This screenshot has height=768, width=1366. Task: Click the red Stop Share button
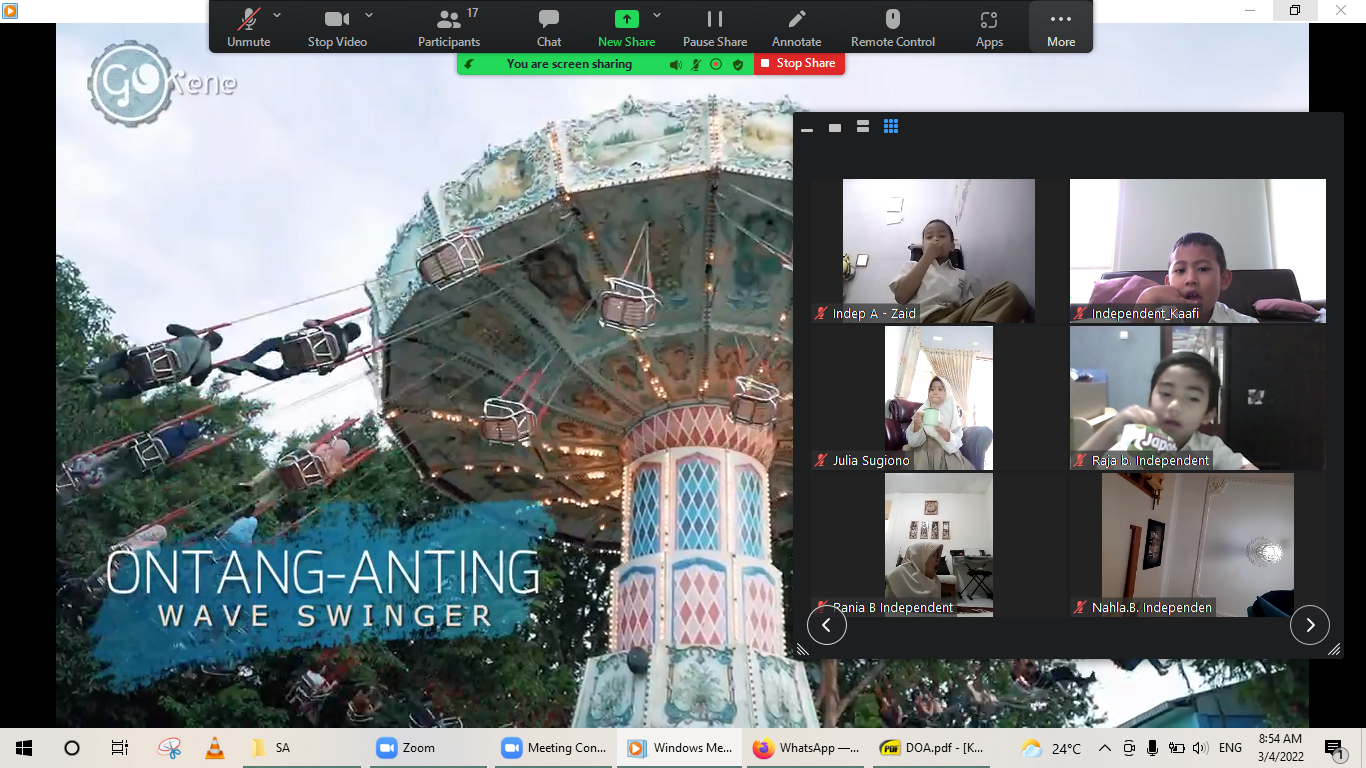click(799, 63)
